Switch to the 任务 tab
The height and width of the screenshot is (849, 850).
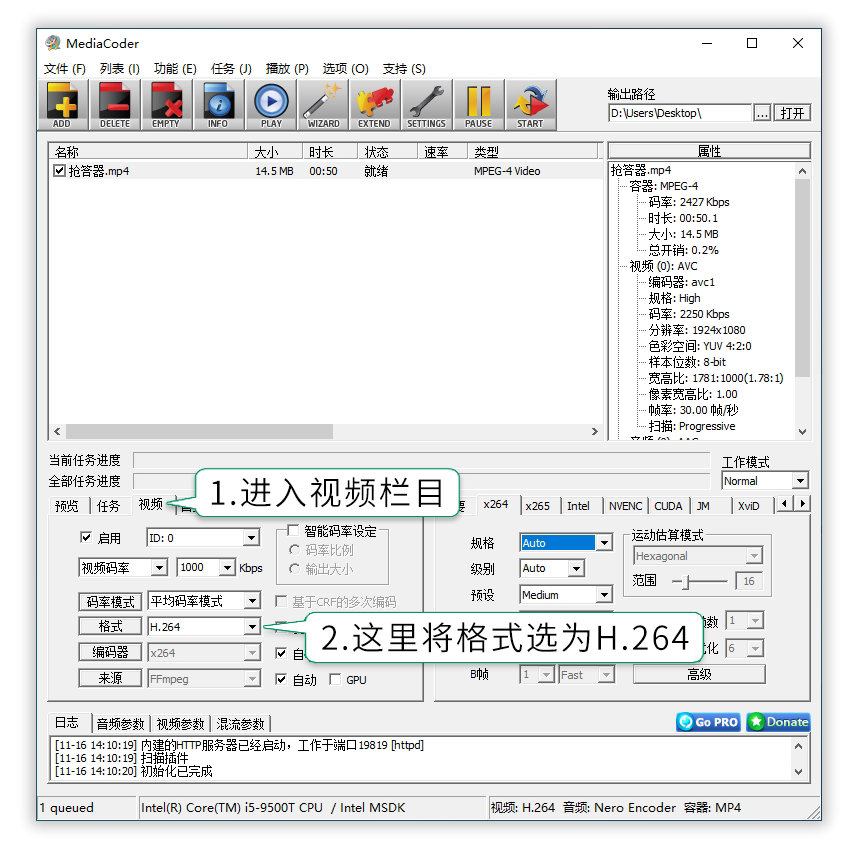[108, 506]
